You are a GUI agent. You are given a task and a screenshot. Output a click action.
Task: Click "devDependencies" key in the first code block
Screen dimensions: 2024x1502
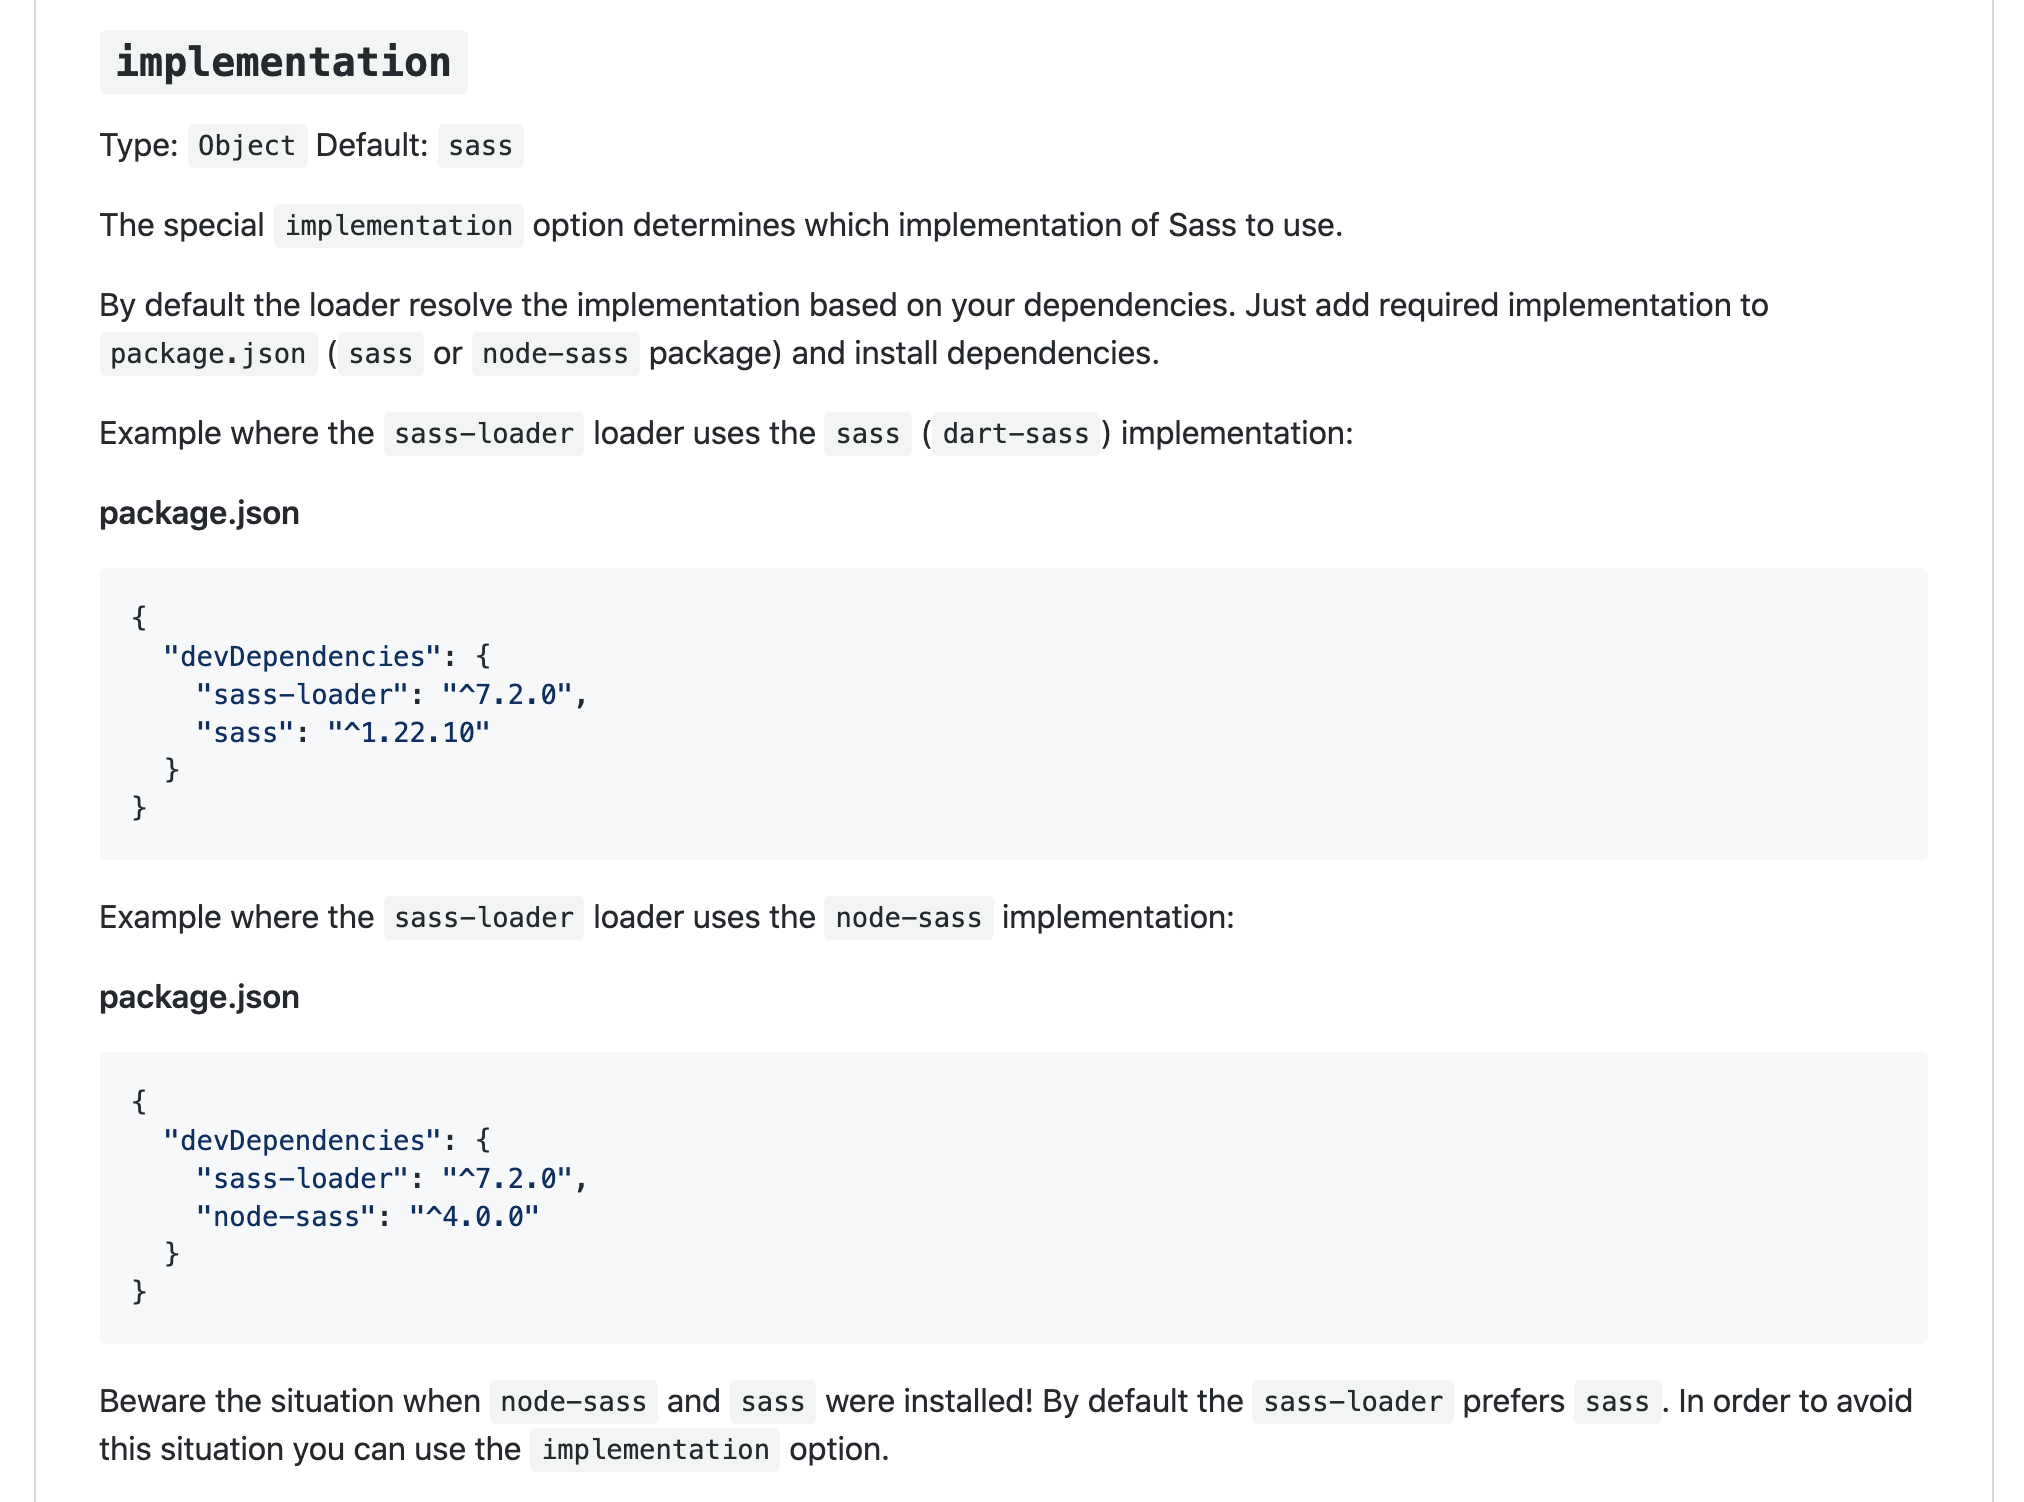point(301,657)
